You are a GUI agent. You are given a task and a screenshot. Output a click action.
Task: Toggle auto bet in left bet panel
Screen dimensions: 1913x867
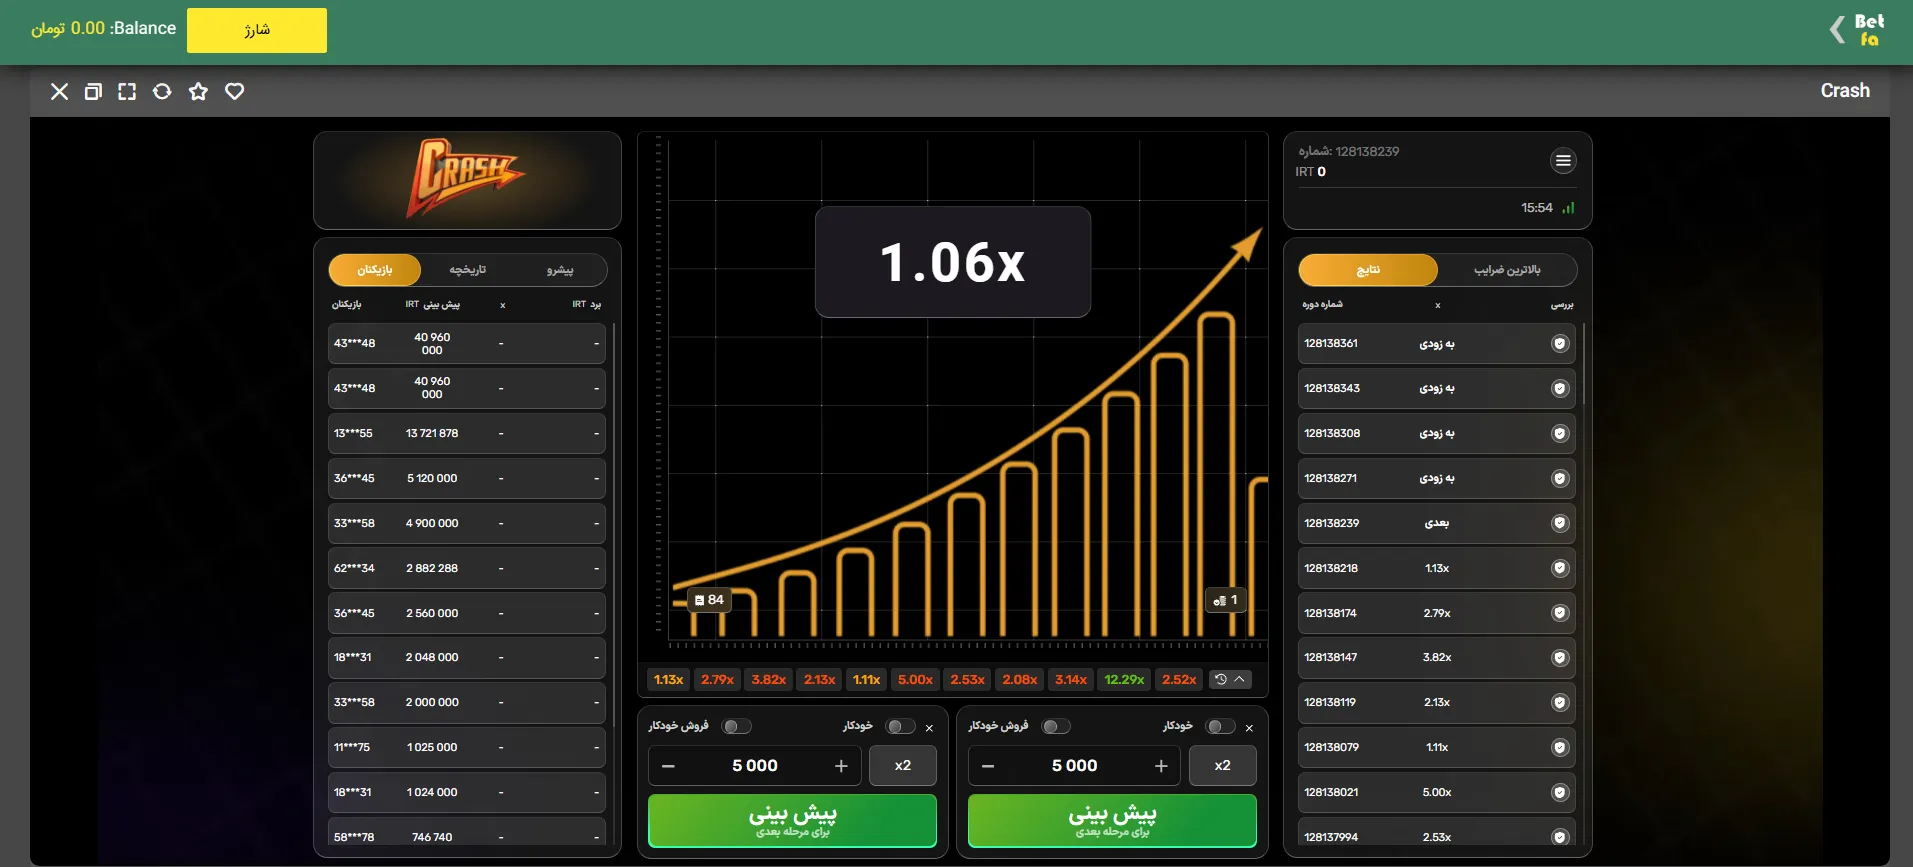tap(900, 726)
